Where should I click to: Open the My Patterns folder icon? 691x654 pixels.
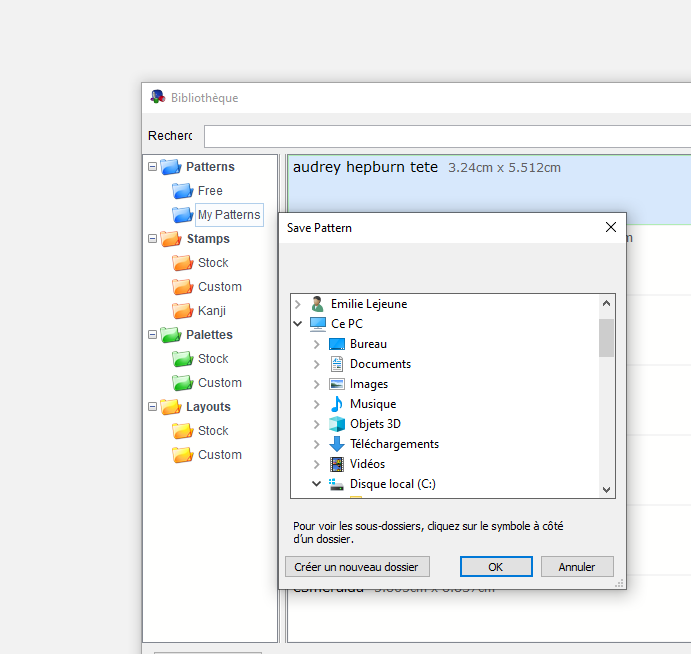[182, 215]
